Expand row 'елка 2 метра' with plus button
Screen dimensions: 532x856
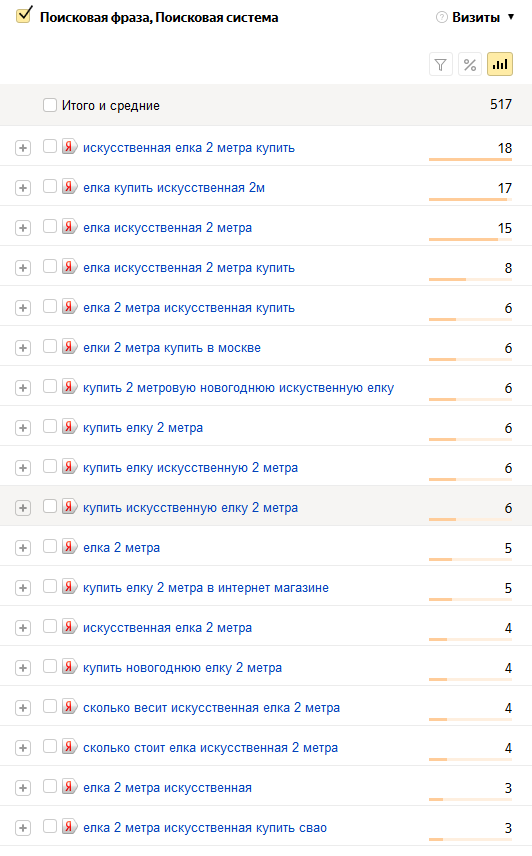[x=23, y=548]
